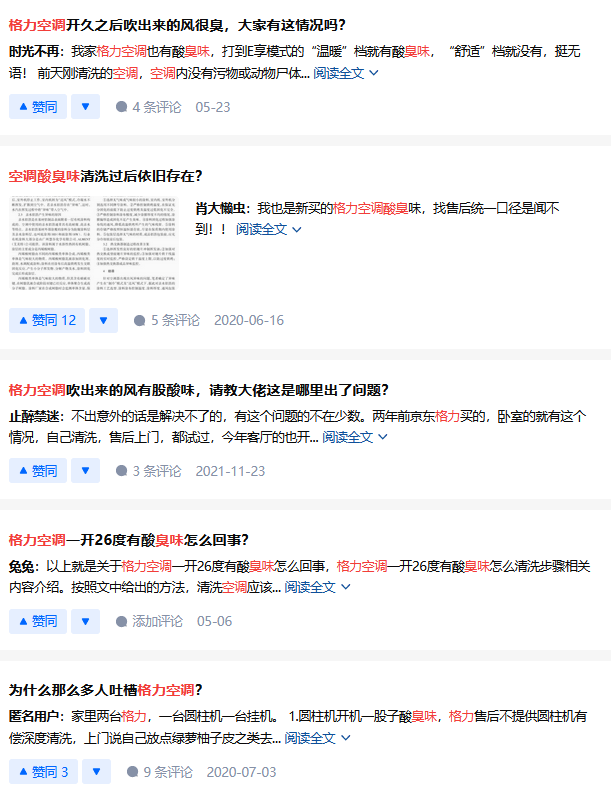Click author name 兔兔

tap(21, 567)
